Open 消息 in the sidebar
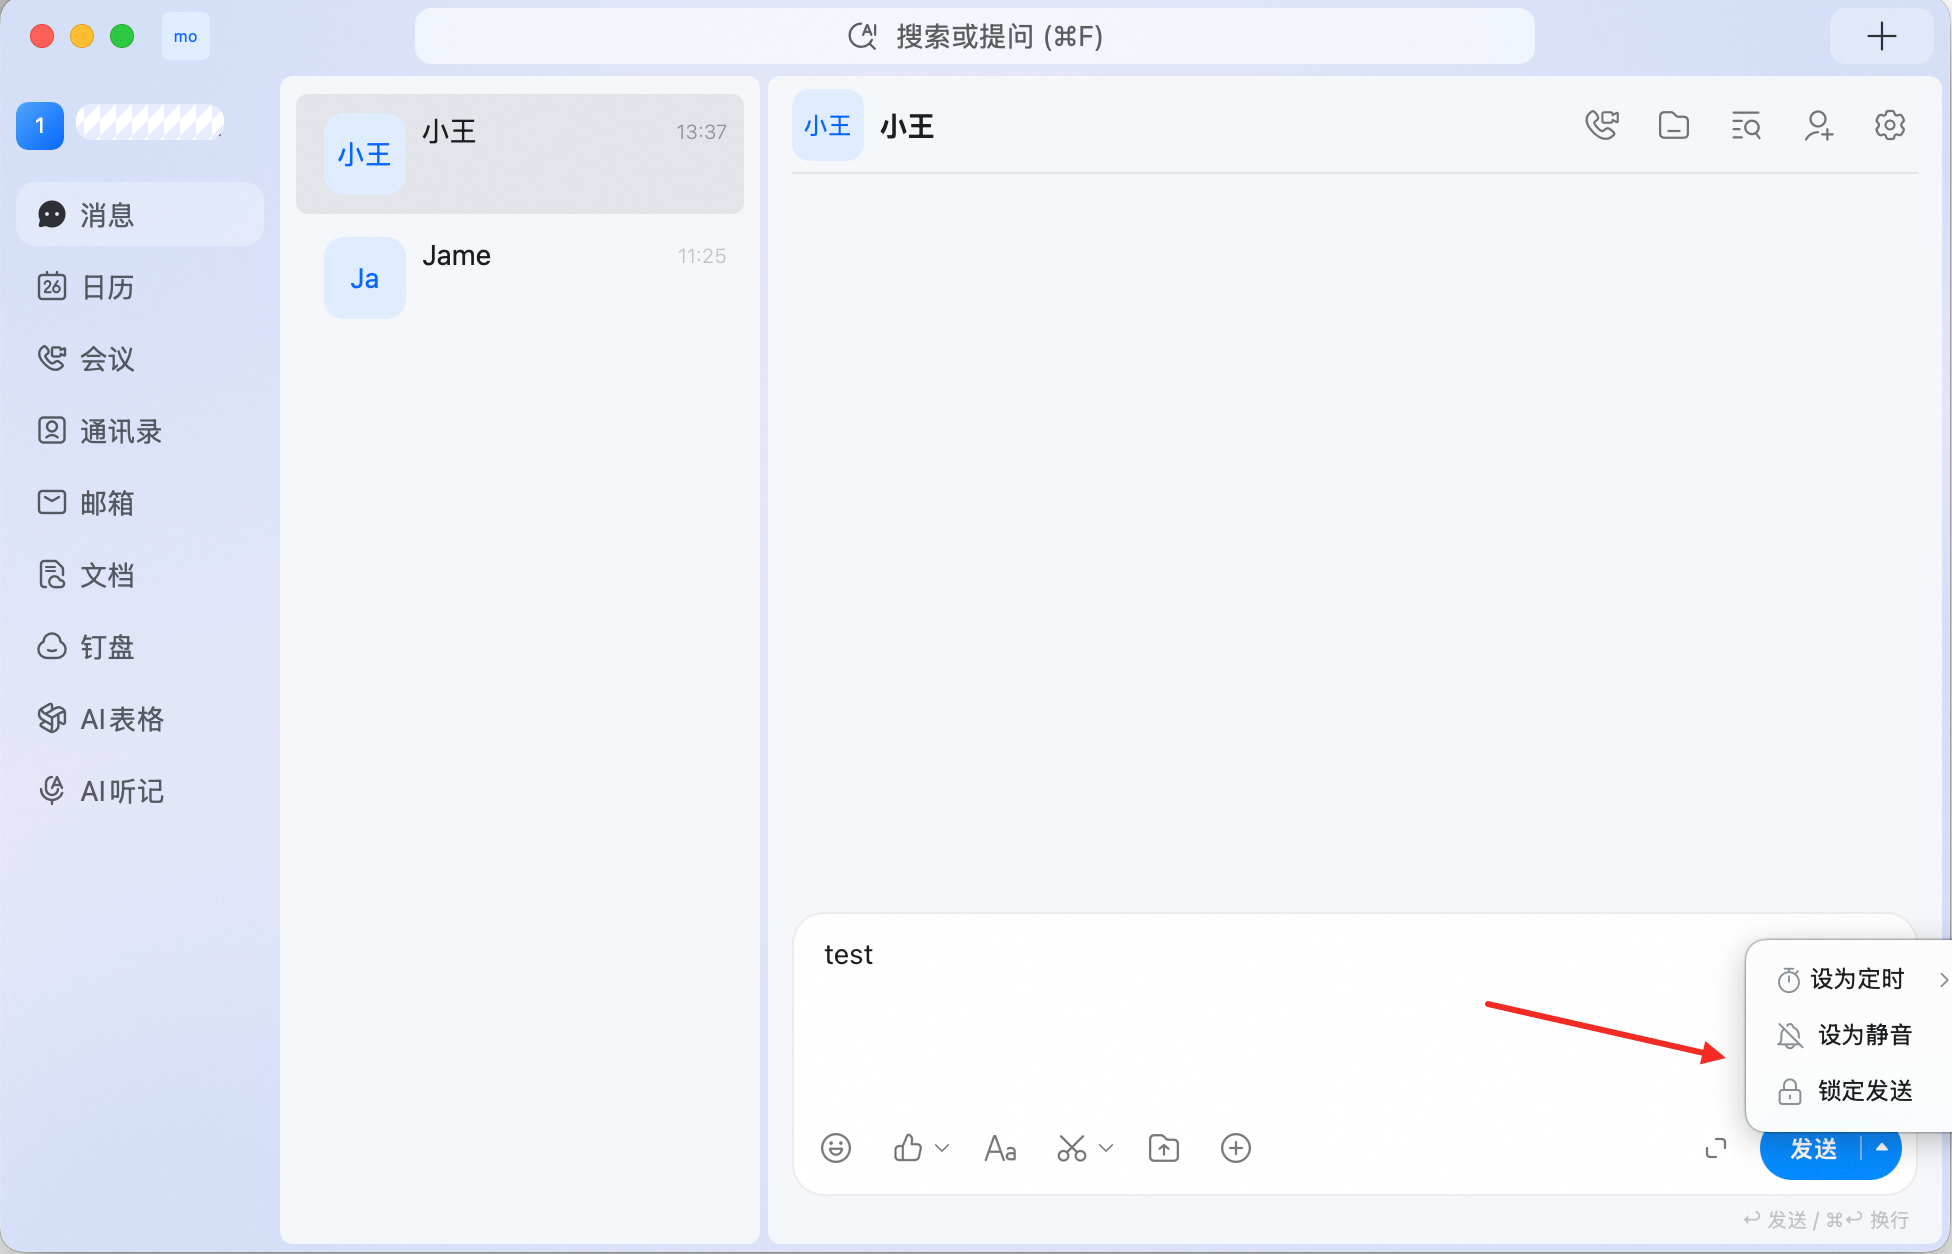 [140, 215]
